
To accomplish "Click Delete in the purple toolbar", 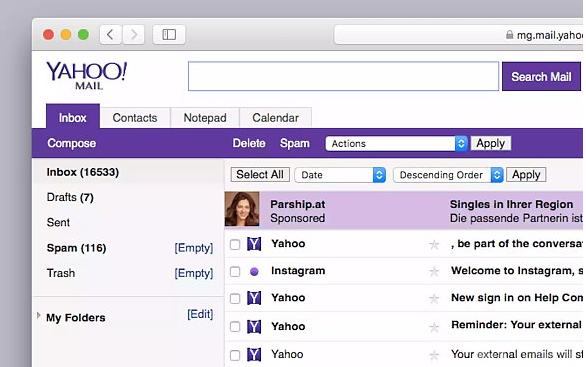I will 249,143.
